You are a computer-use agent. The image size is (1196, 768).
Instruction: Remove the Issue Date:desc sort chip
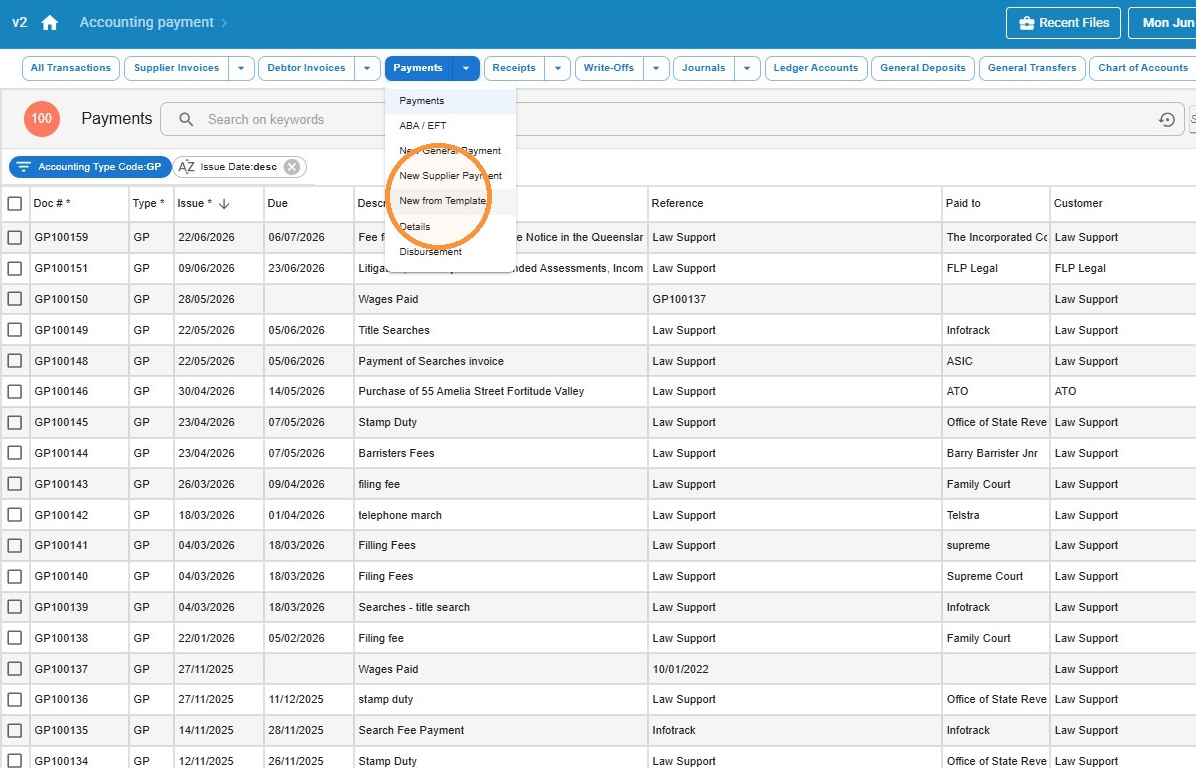[x=292, y=166]
